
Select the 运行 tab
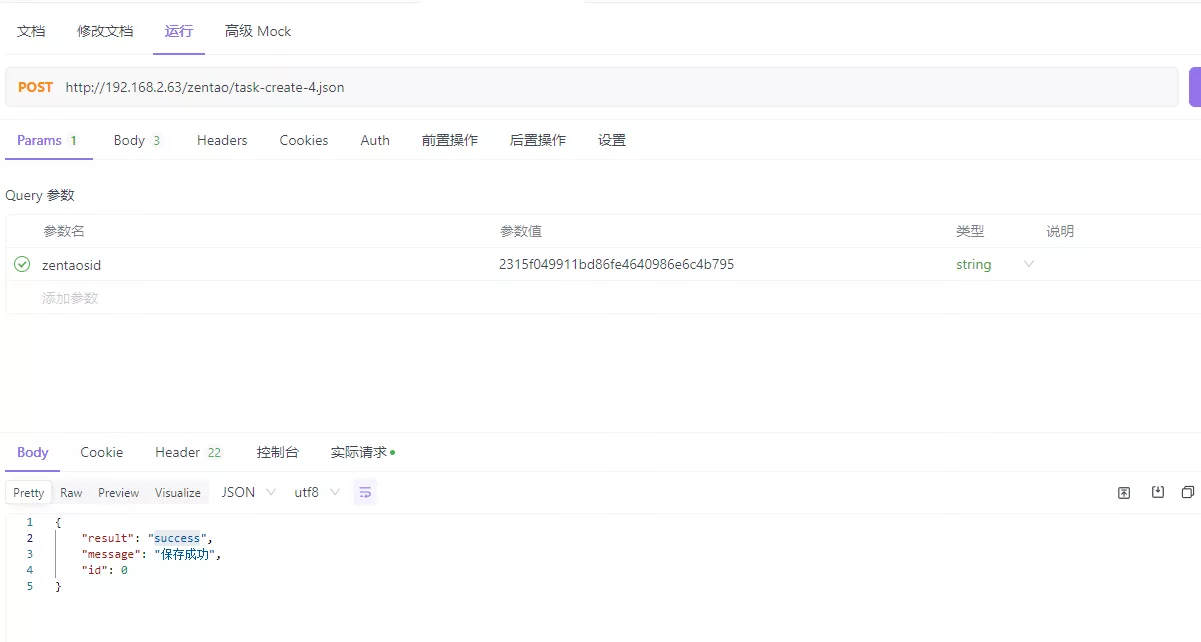point(179,31)
